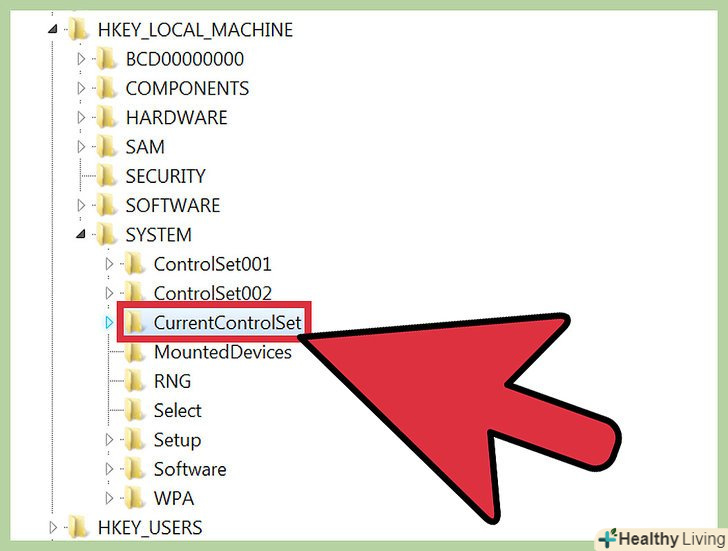Image resolution: width=728 pixels, height=551 pixels.
Task: Select the Select key label
Action: pos(177,410)
